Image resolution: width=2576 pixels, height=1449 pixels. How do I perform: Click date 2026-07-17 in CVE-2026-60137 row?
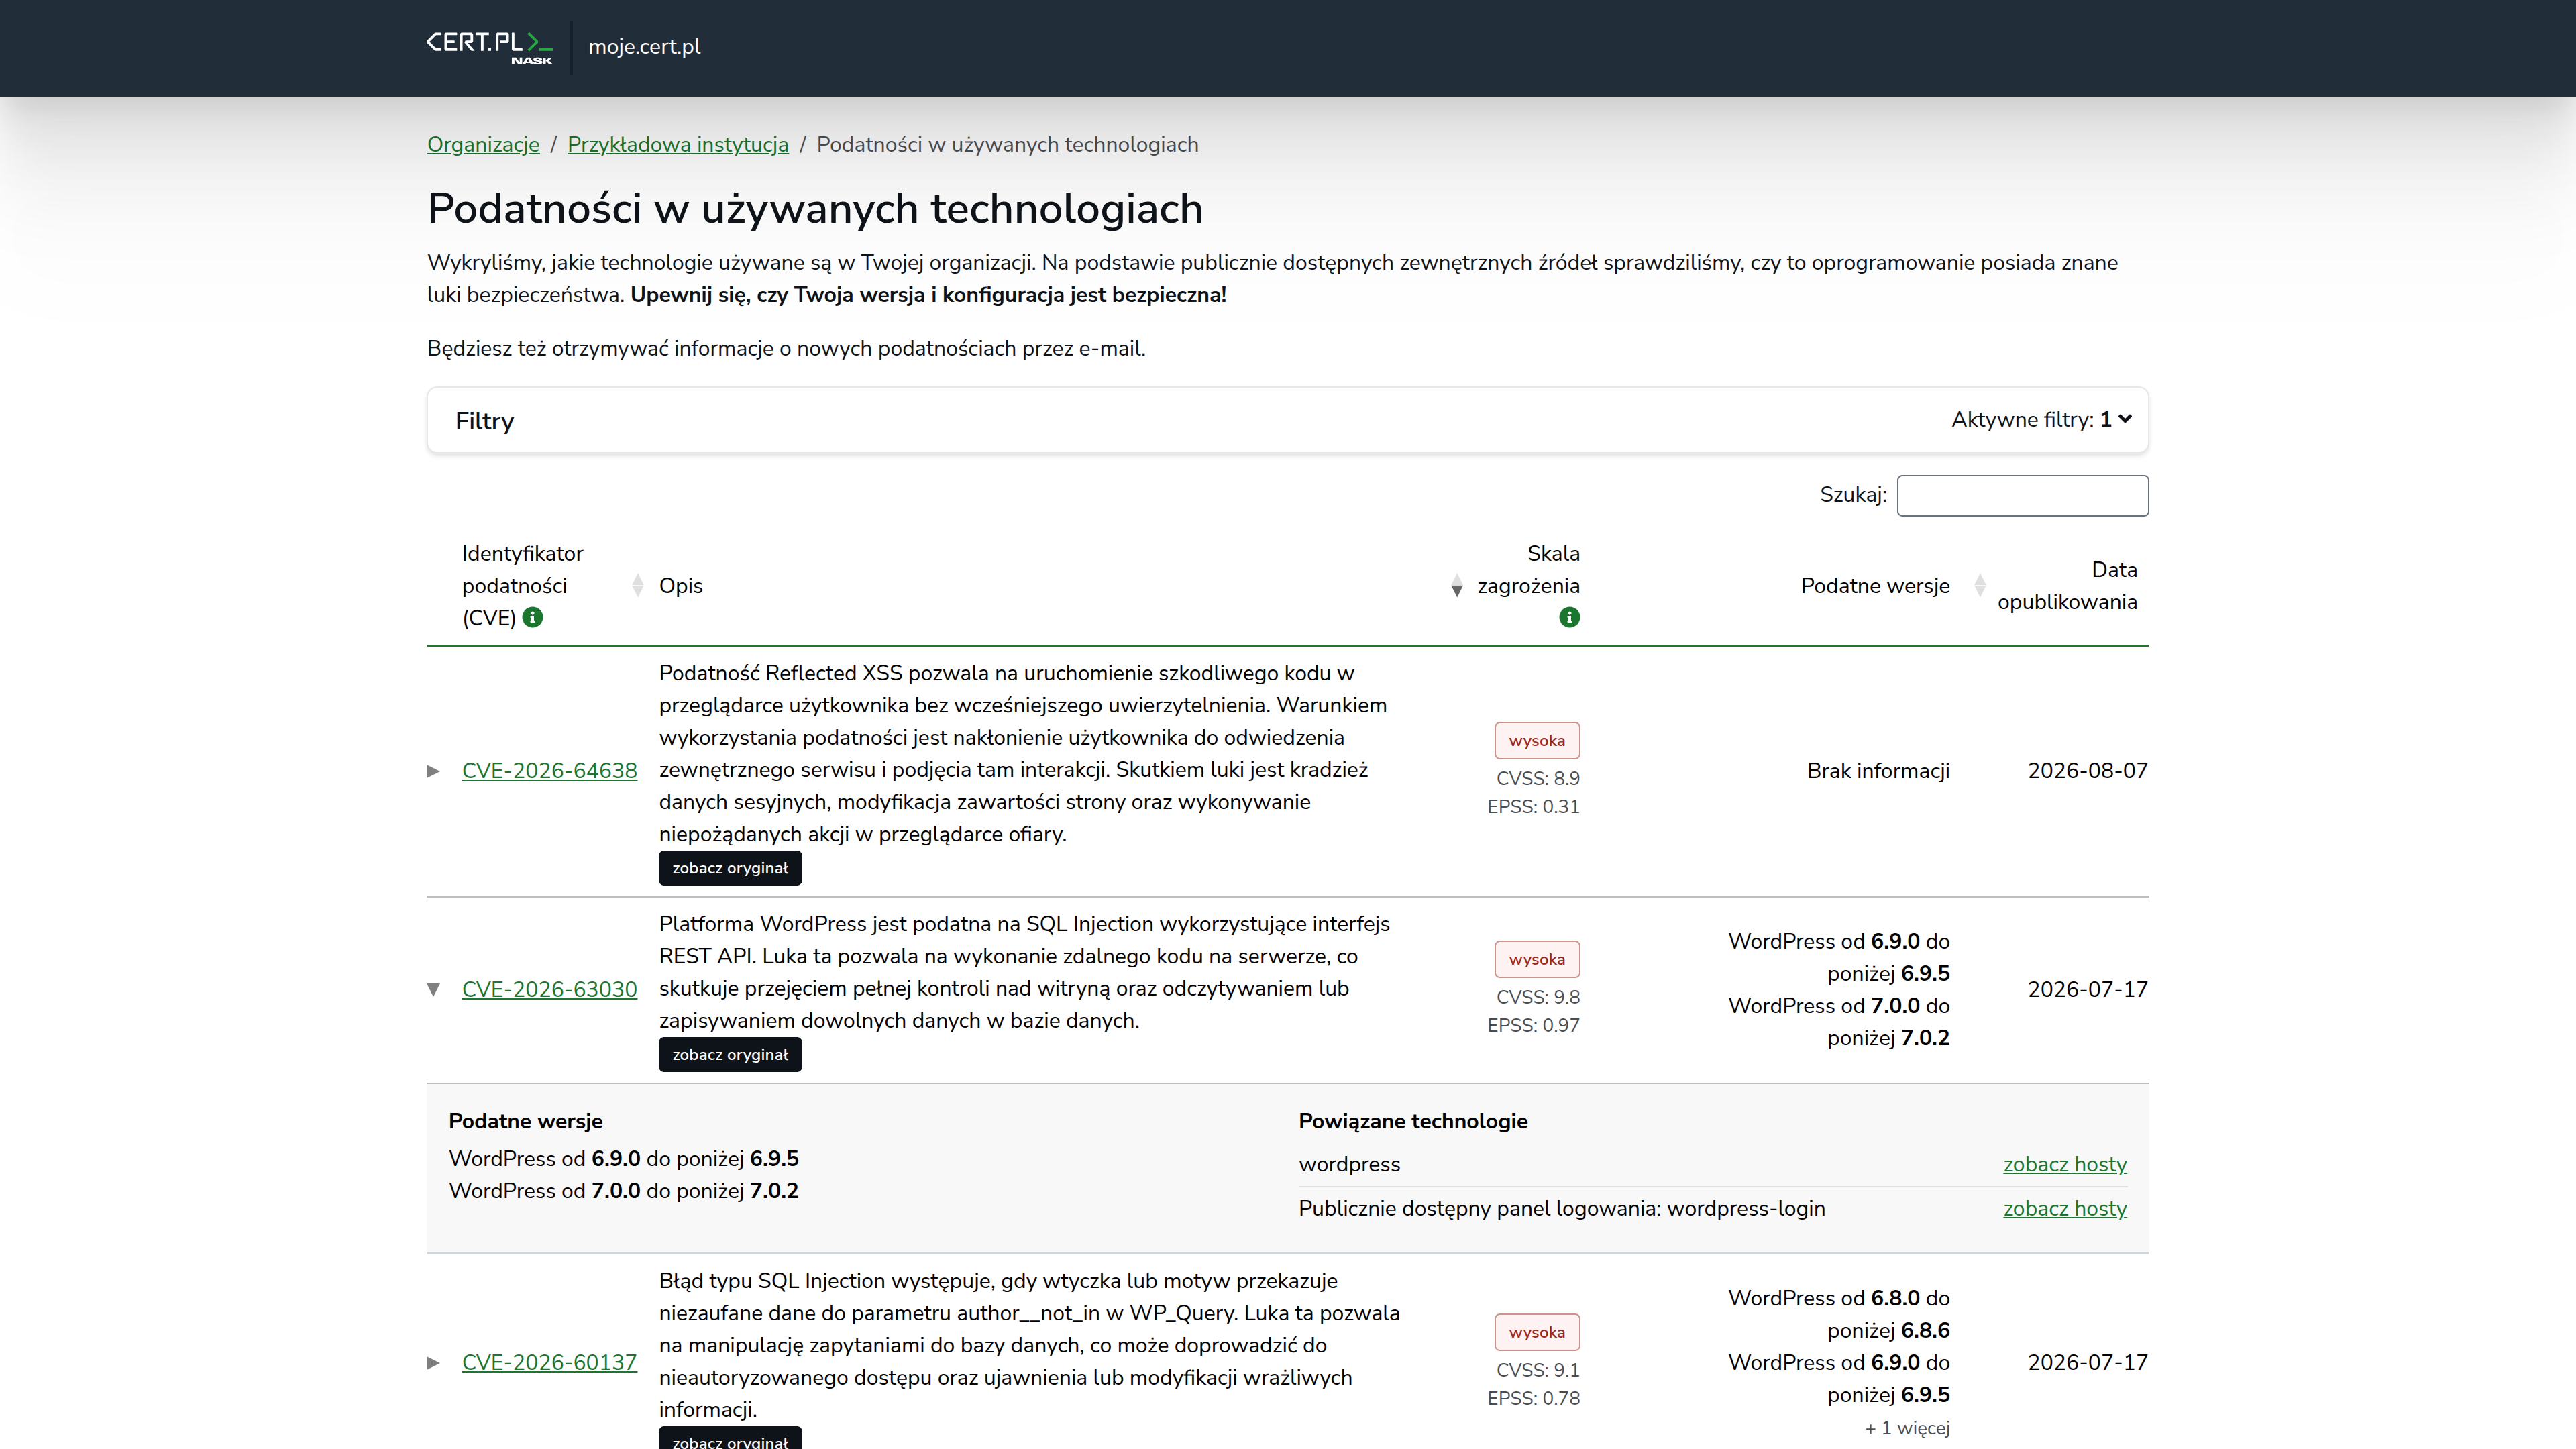[x=2087, y=1362]
